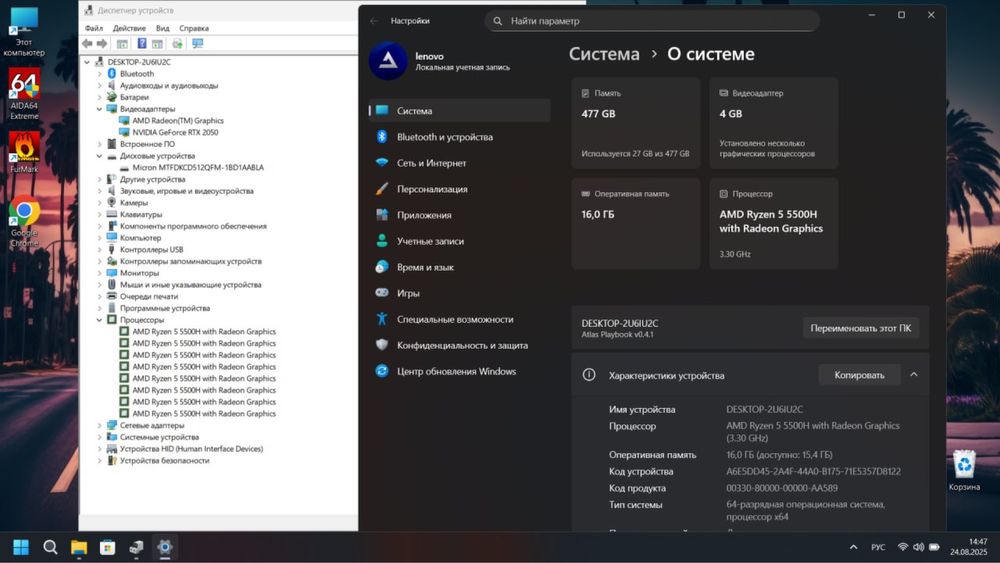The width and height of the screenshot is (1000, 563).
Task: Collapse Видеоадаптеры node
Action: (x=99, y=109)
